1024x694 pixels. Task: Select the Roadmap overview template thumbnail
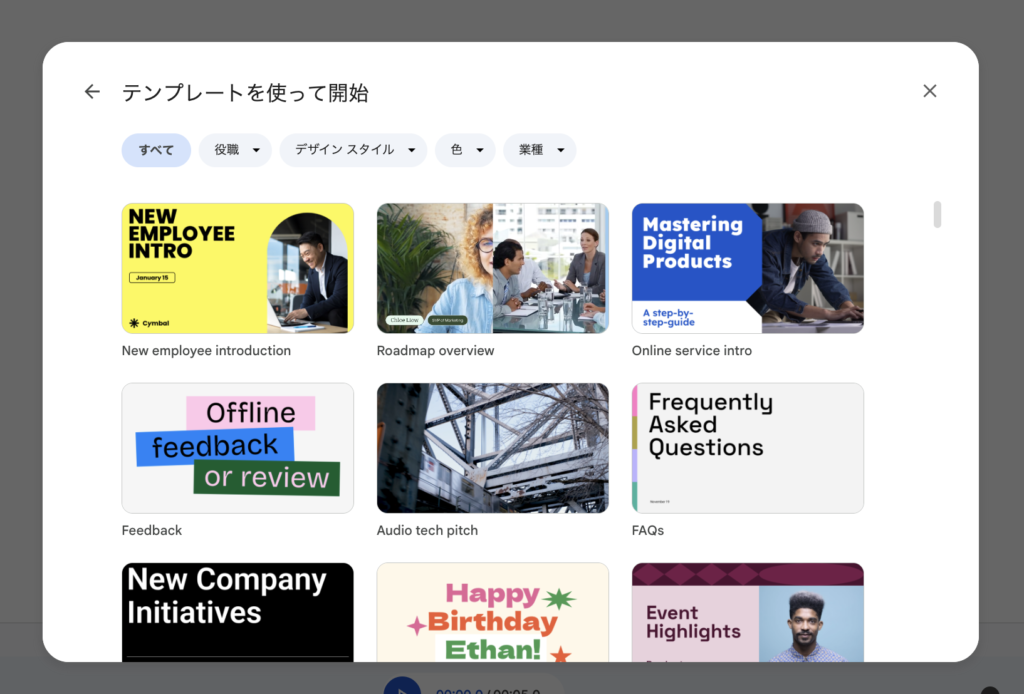point(492,268)
